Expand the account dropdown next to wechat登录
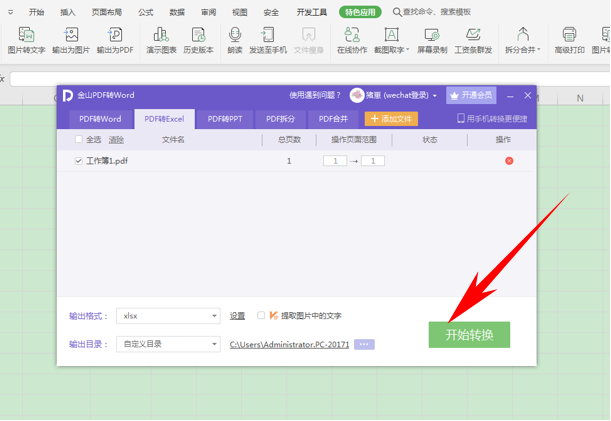 pos(434,96)
